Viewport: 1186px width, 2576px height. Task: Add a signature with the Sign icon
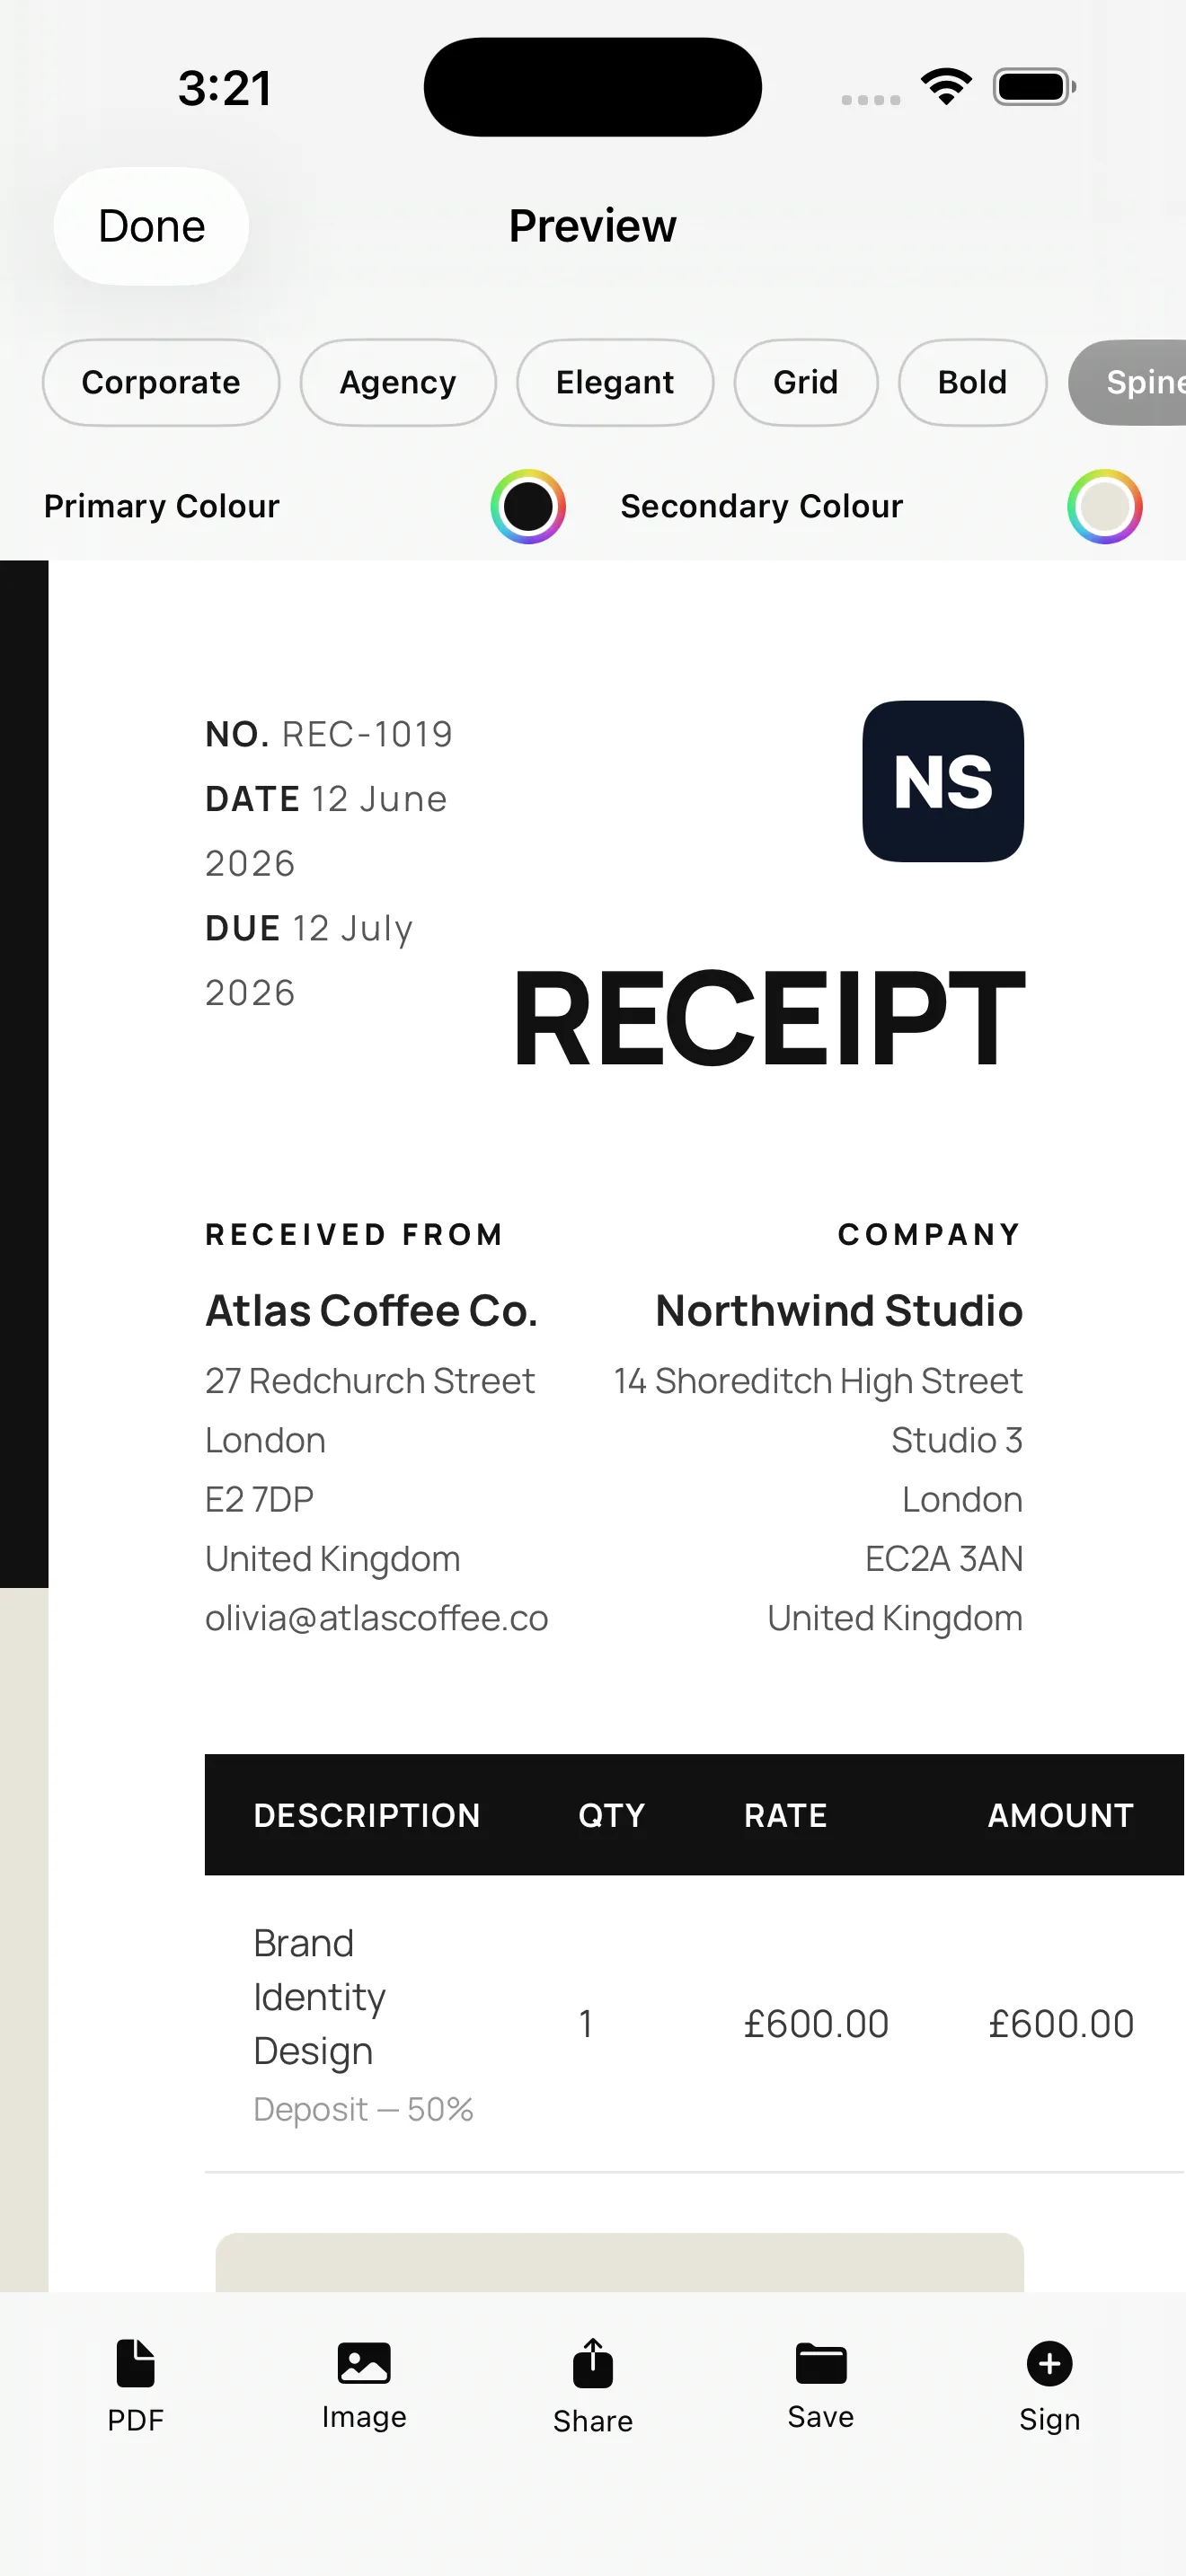(1049, 2363)
